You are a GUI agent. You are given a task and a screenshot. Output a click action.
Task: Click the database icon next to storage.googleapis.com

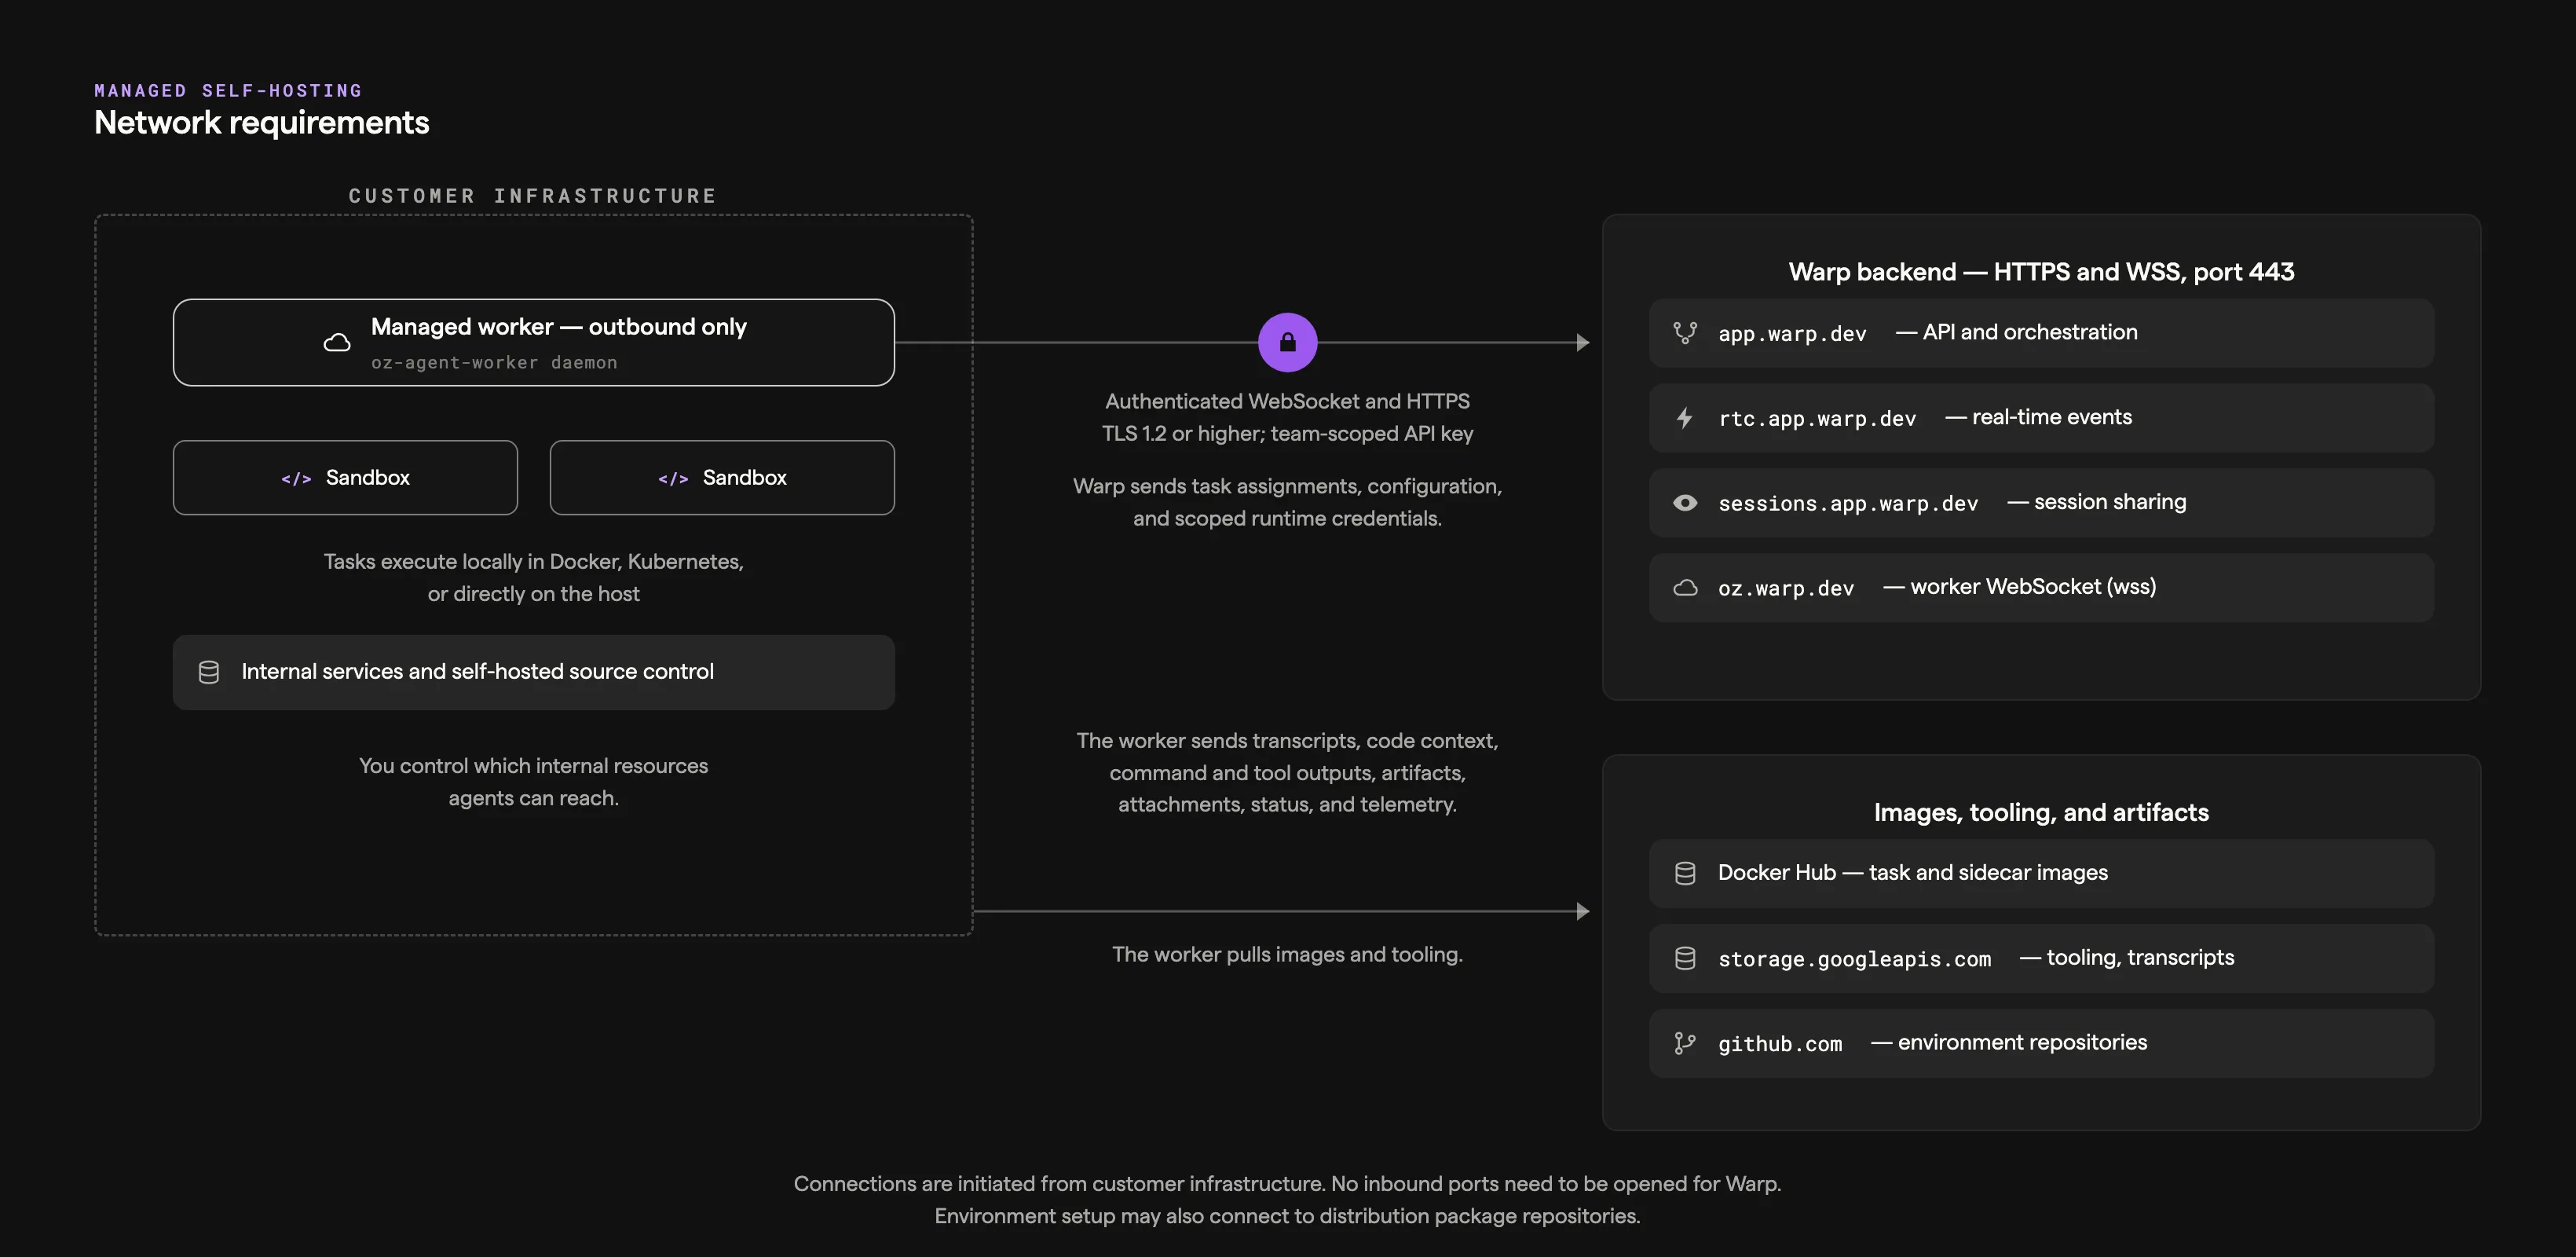pos(1685,958)
